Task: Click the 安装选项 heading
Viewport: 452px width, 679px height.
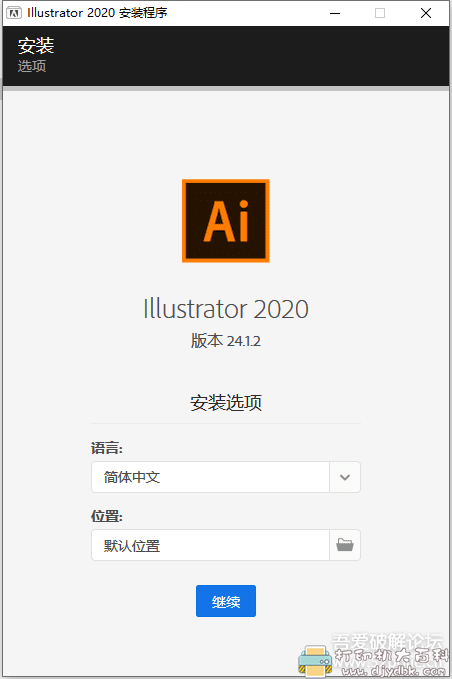Action: 226,402
